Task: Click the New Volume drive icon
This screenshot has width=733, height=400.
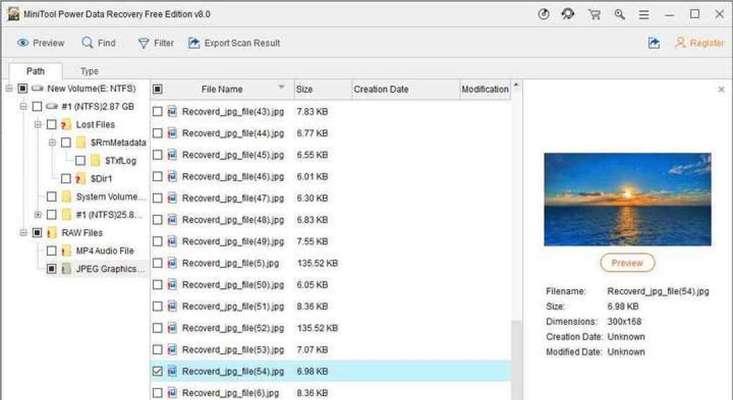Action: point(37,88)
